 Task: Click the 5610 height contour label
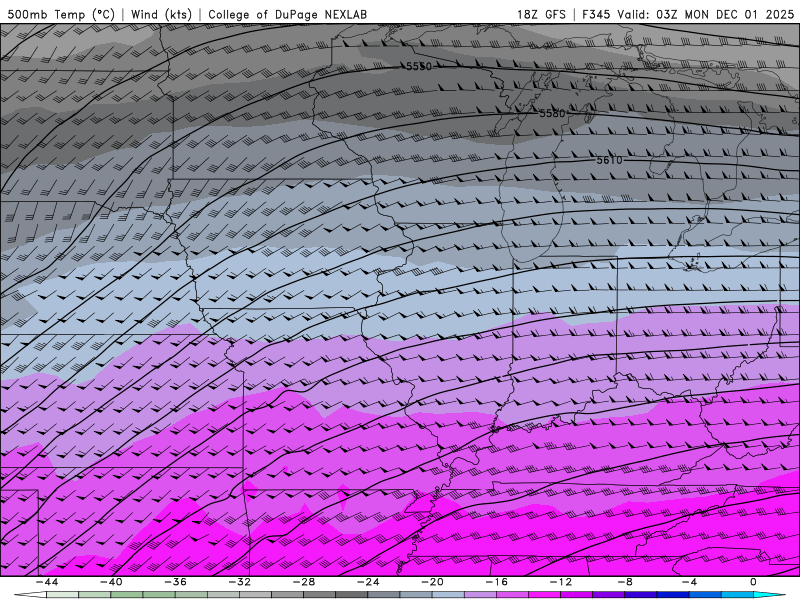tap(610, 160)
